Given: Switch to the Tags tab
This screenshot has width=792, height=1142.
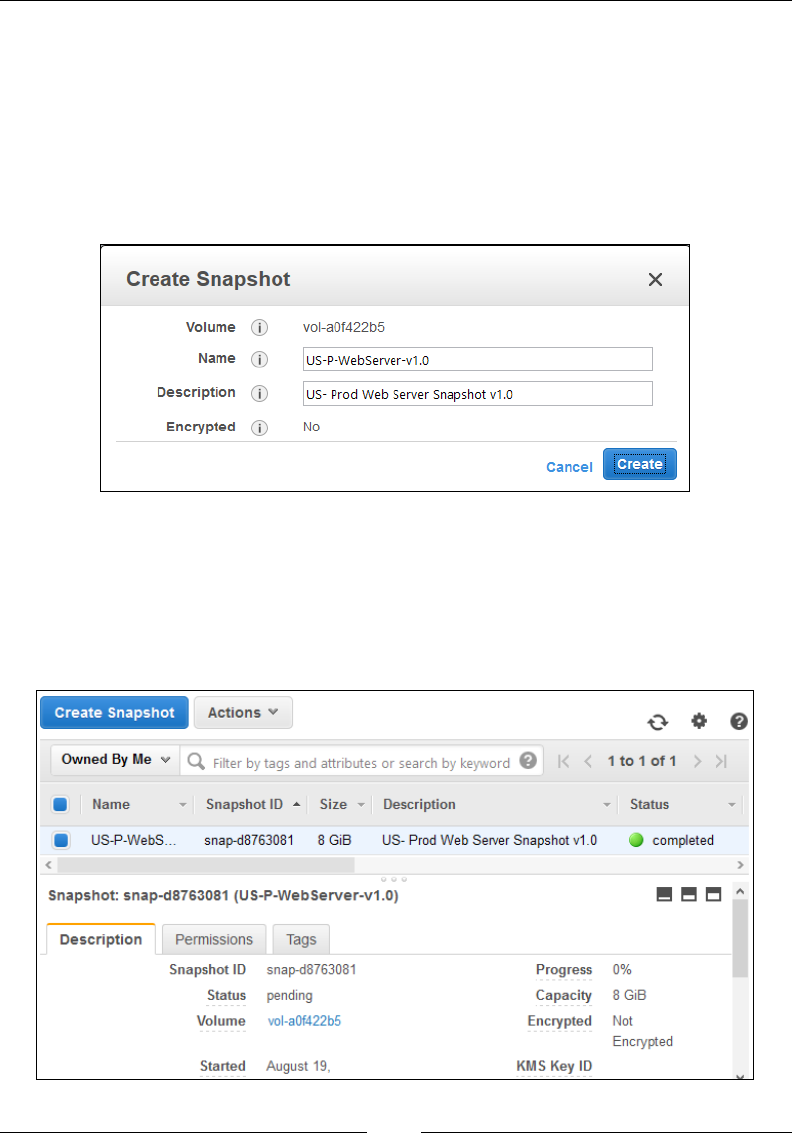Looking at the screenshot, I should tap(301, 939).
